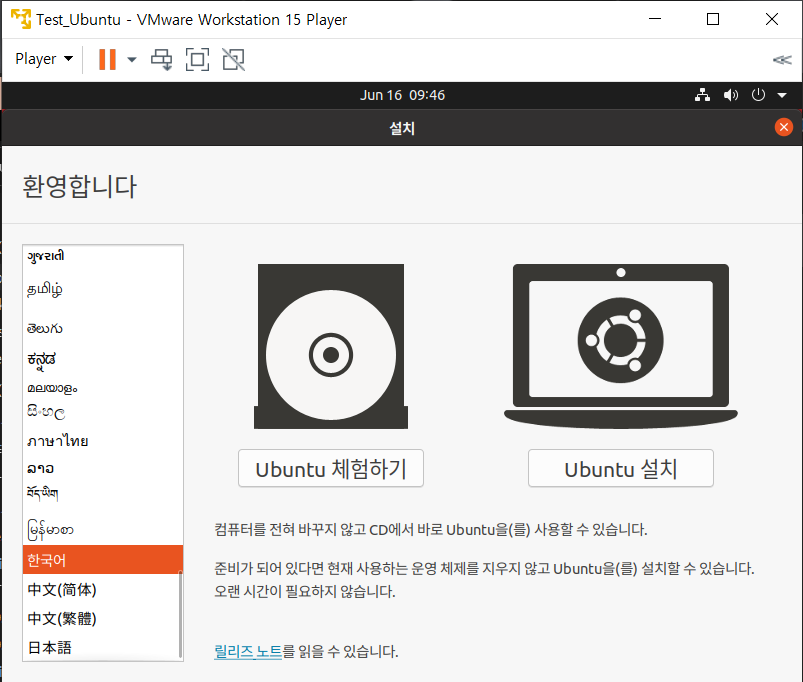Click the volume speaker icon
Image resolution: width=803 pixels, height=682 pixels.
pos(730,95)
